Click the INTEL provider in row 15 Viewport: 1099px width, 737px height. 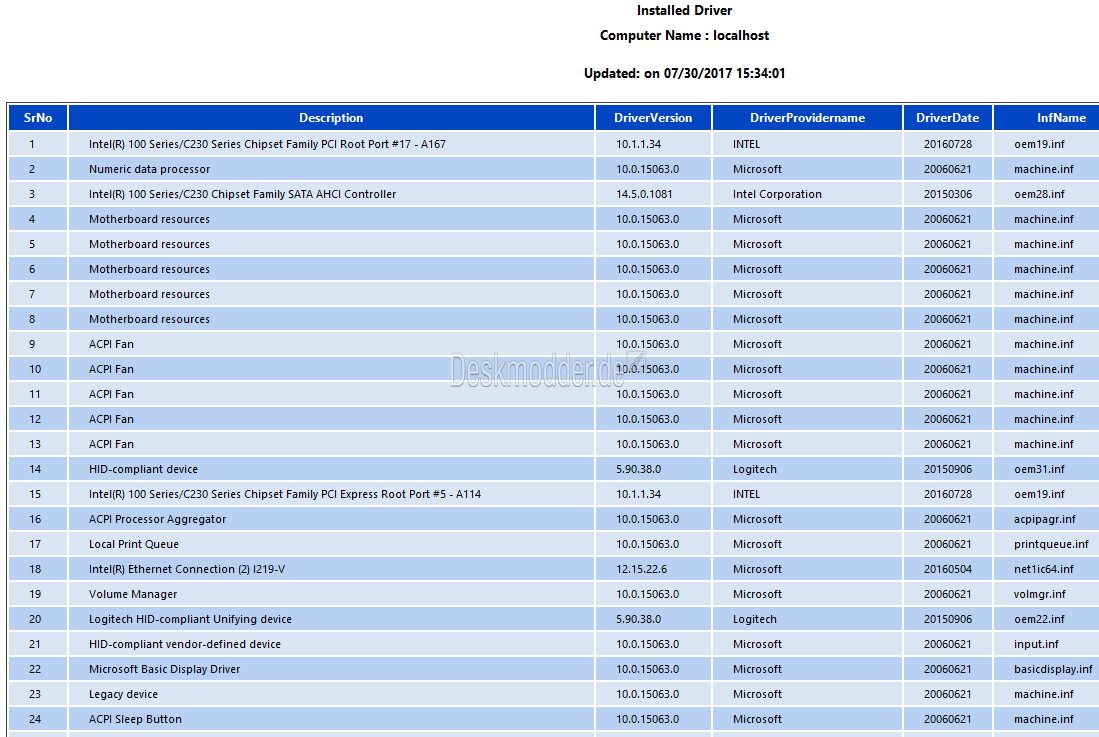click(746, 495)
